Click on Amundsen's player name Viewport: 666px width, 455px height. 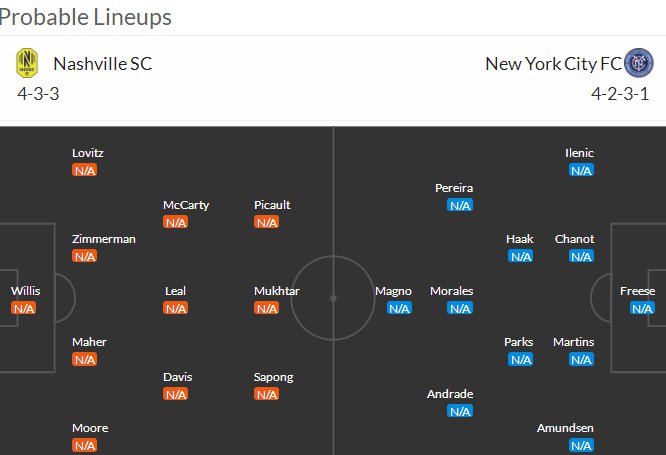(x=565, y=428)
